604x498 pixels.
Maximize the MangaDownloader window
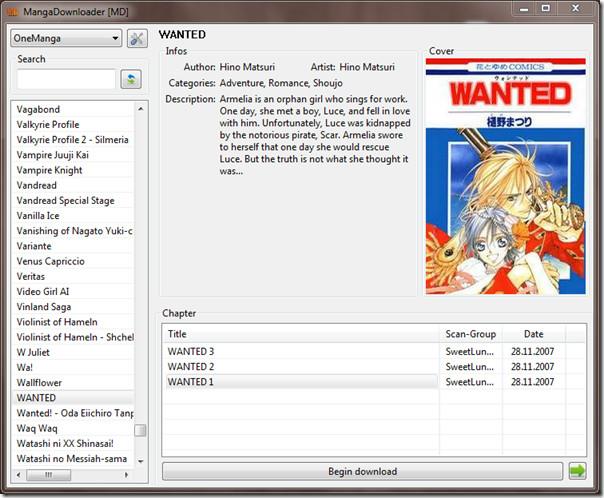click(x=545, y=9)
